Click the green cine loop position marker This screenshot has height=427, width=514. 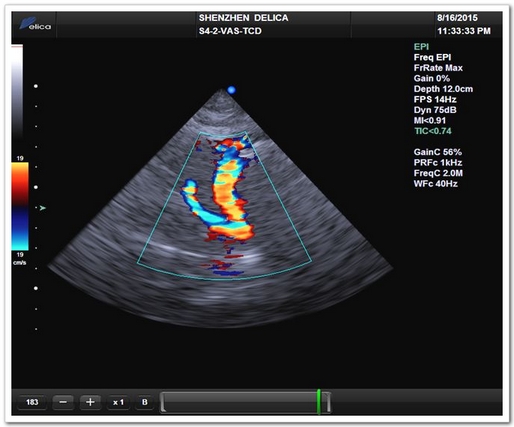pos(319,402)
